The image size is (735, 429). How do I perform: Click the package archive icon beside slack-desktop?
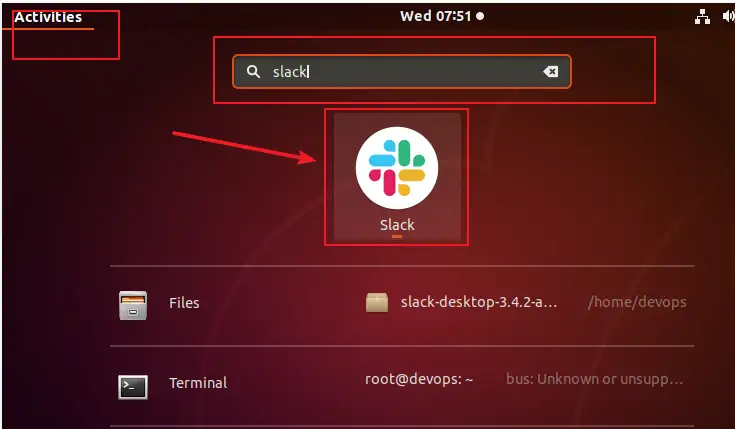pos(377,302)
